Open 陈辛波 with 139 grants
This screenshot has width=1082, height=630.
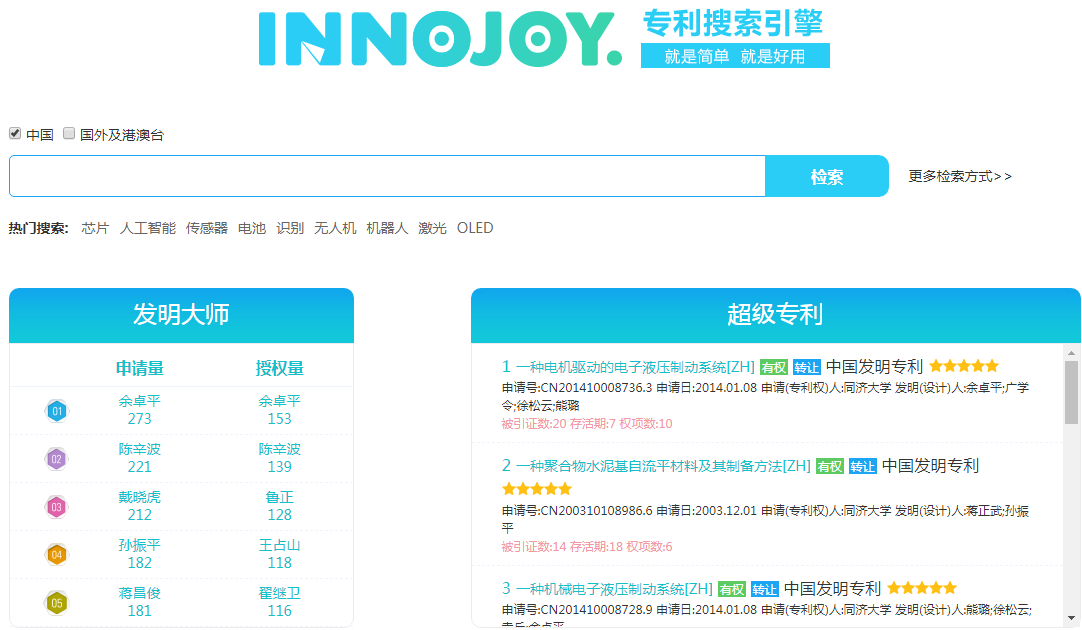tap(279, 458)
